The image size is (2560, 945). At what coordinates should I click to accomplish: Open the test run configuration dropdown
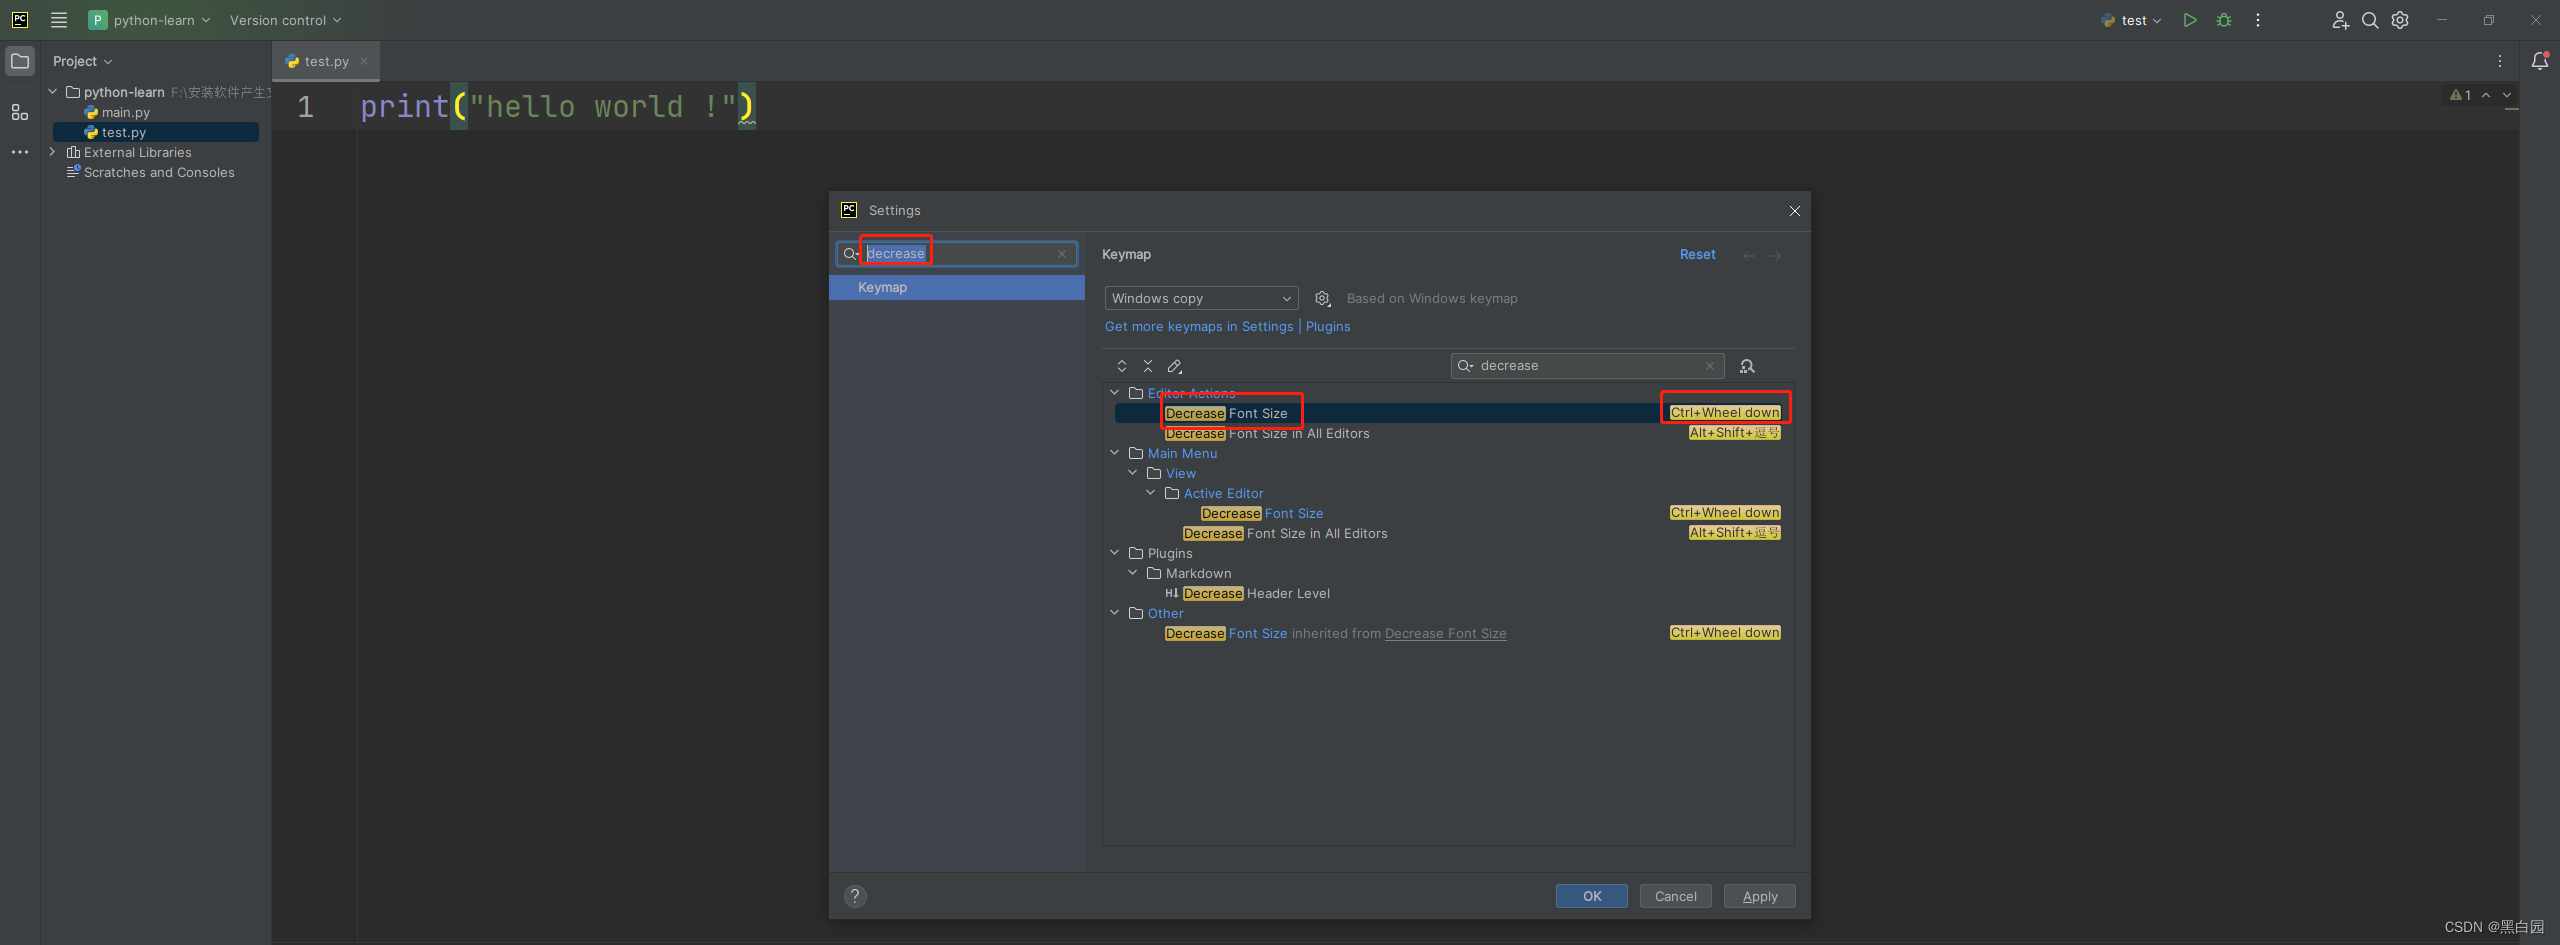click(x=2131, y=20)
